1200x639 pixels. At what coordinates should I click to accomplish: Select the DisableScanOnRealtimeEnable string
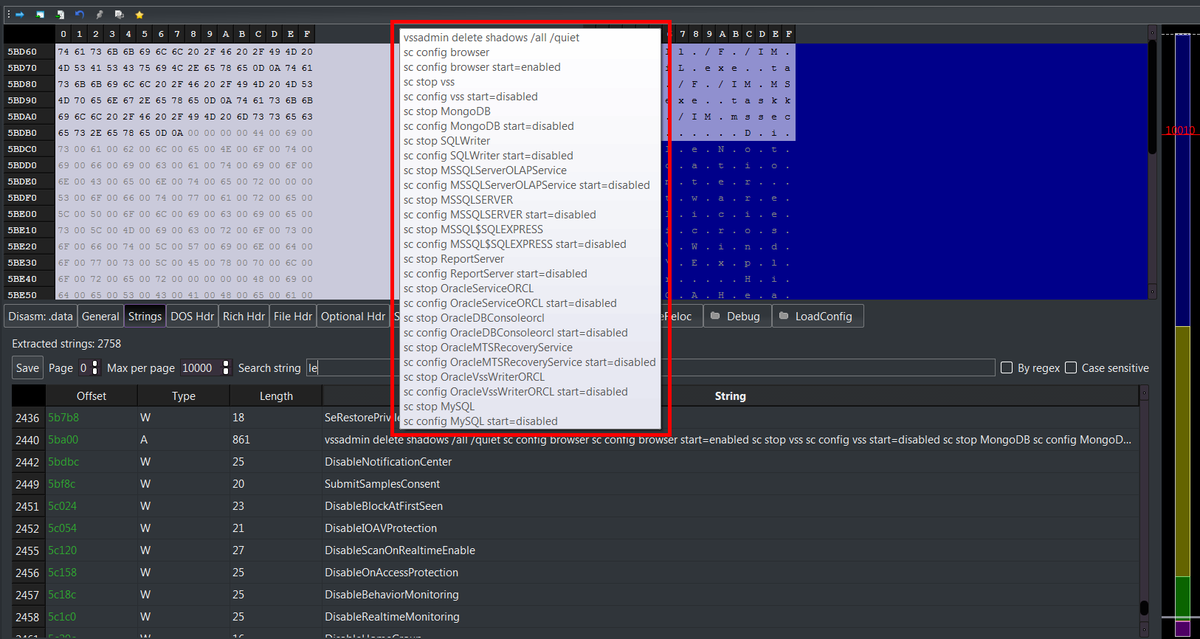tap(399, 550)
